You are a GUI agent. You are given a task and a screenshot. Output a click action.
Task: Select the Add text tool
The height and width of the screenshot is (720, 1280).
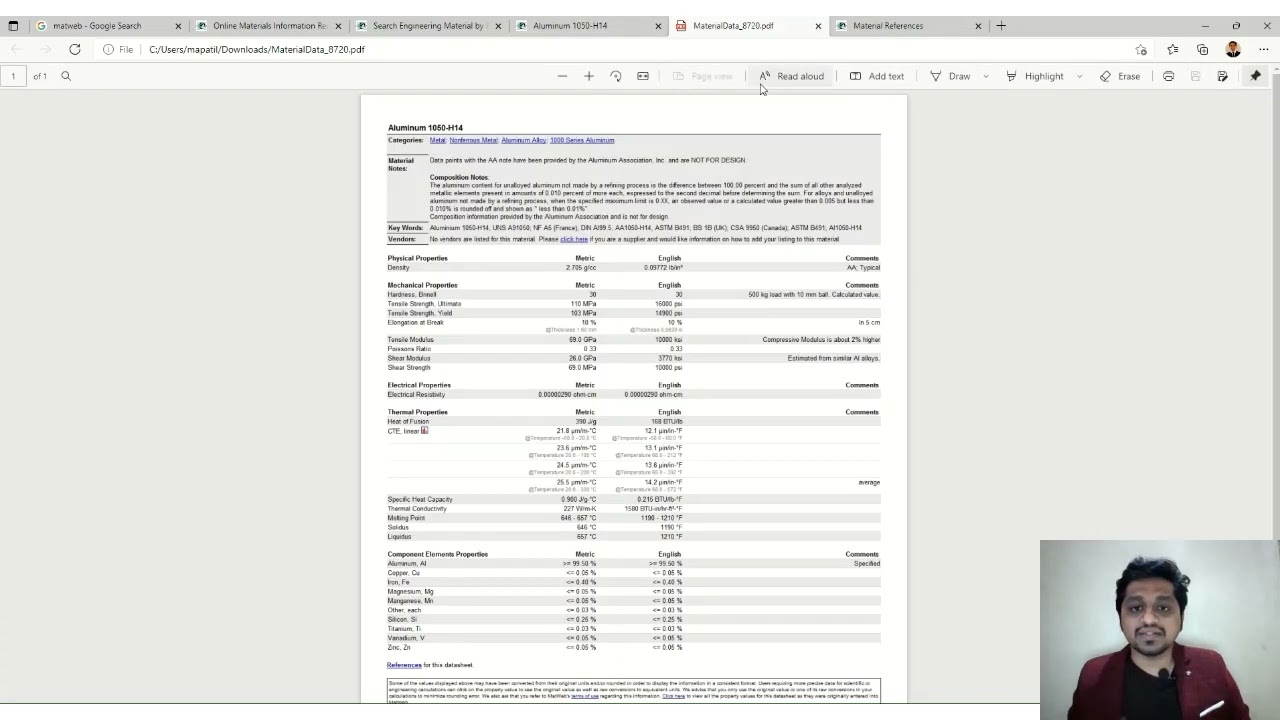point(877,76)
